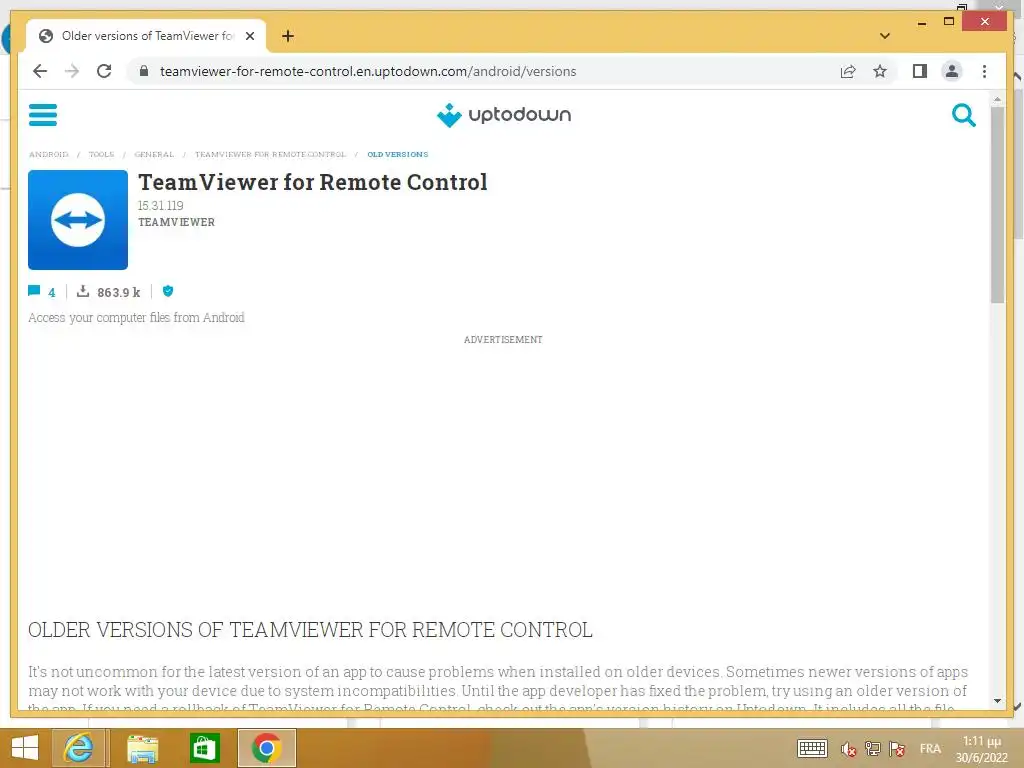Click the taskbar clock showing 1:11
Viewport: 1024px width, 768px height.
(x=982, y=749)
